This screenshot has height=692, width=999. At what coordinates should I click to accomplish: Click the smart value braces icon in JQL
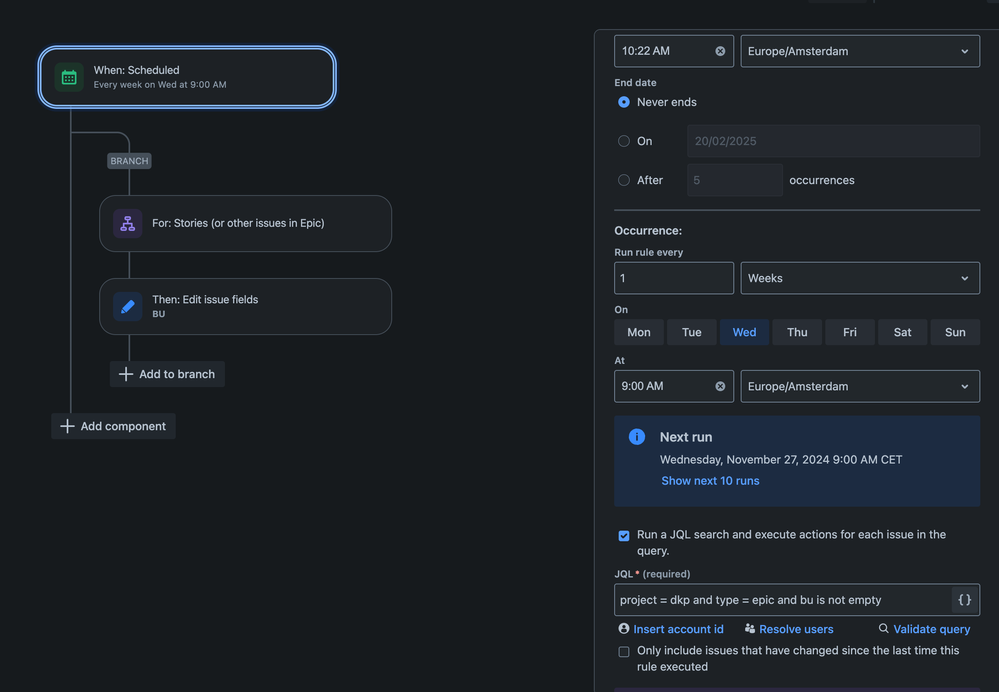[x=965, y=600]
